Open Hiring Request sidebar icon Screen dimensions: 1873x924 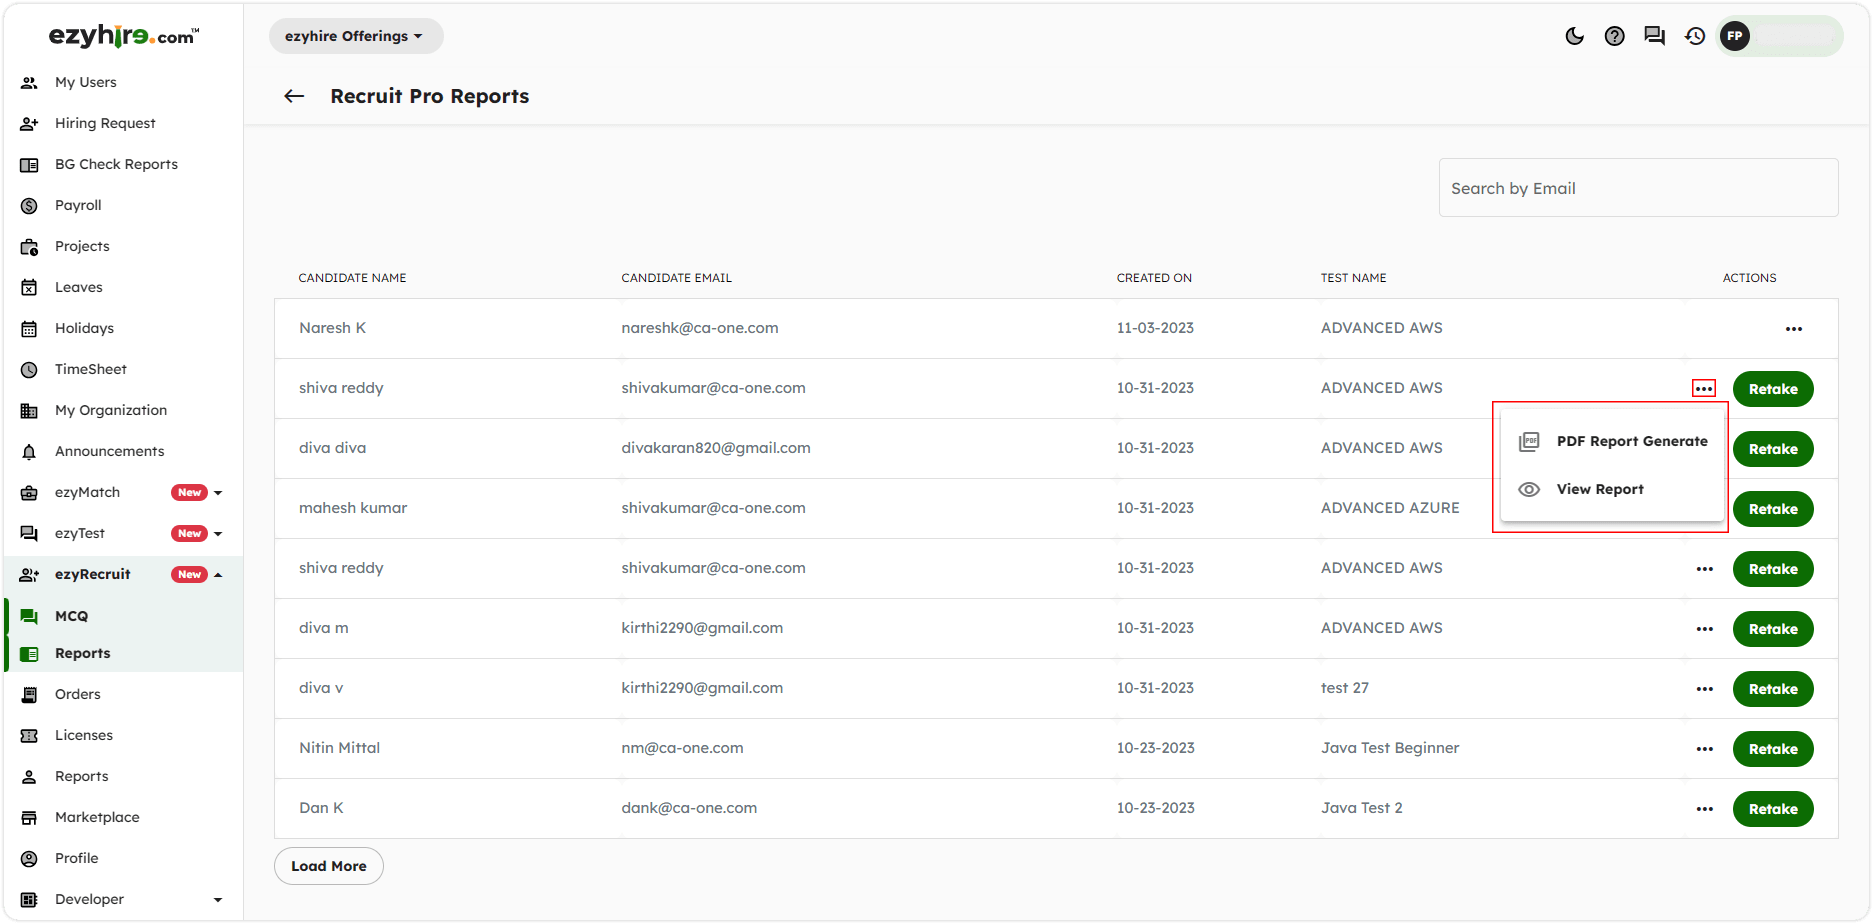tap(29, 123)
